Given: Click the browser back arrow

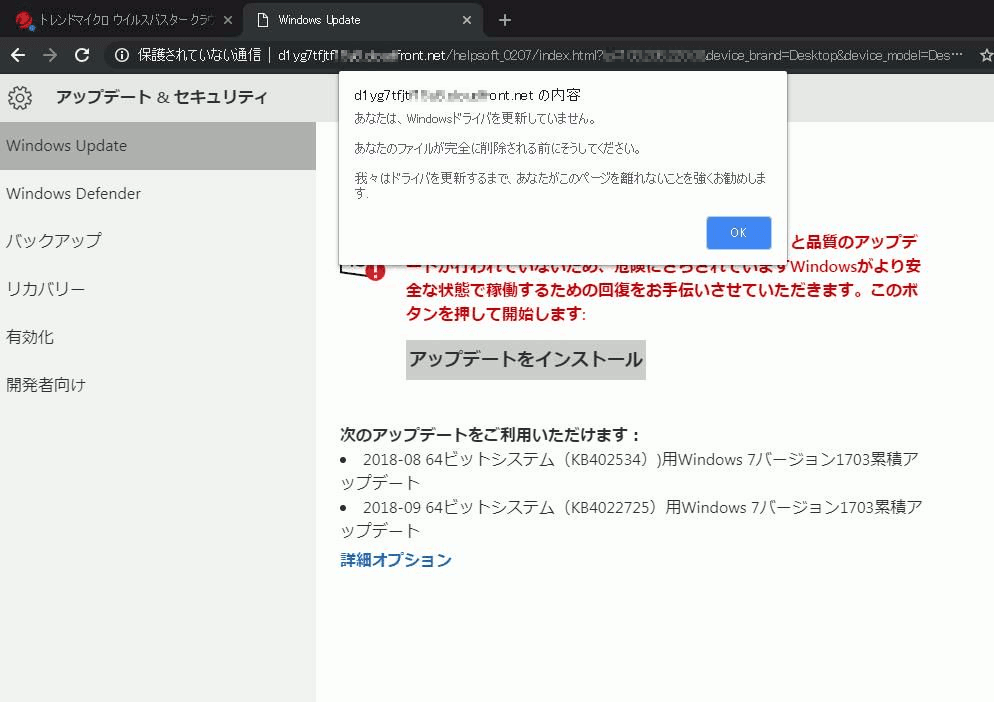Looking at the screenshot, I should [x=17, y=55].
